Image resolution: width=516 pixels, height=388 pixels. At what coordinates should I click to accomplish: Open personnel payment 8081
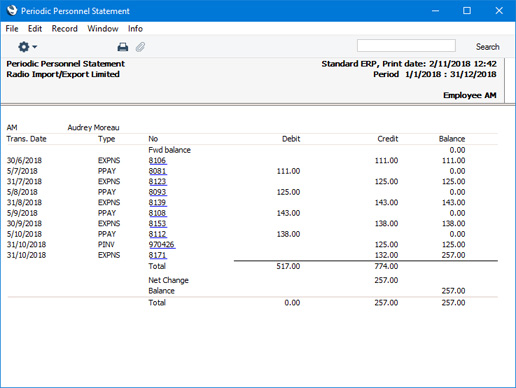coord(157,171)
